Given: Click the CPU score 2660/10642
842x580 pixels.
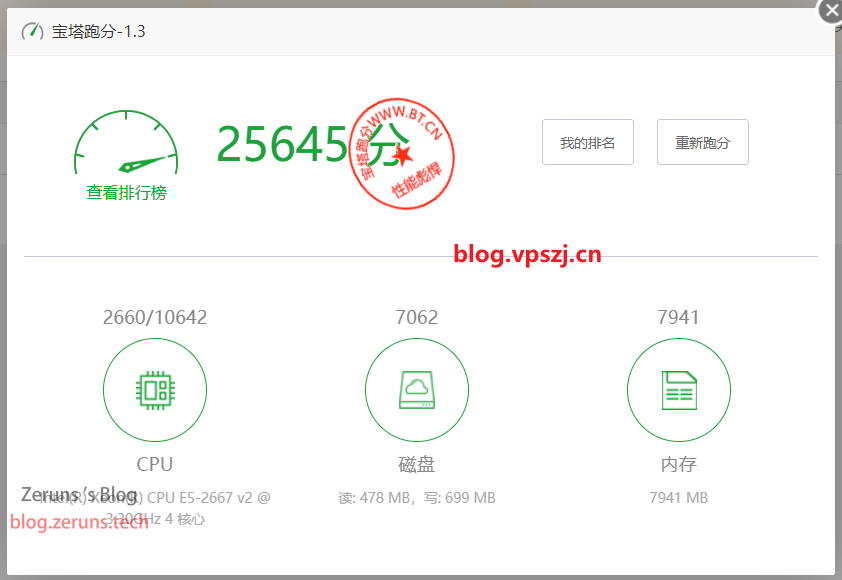Looking at the screenshot, I should tap(155, 317).
